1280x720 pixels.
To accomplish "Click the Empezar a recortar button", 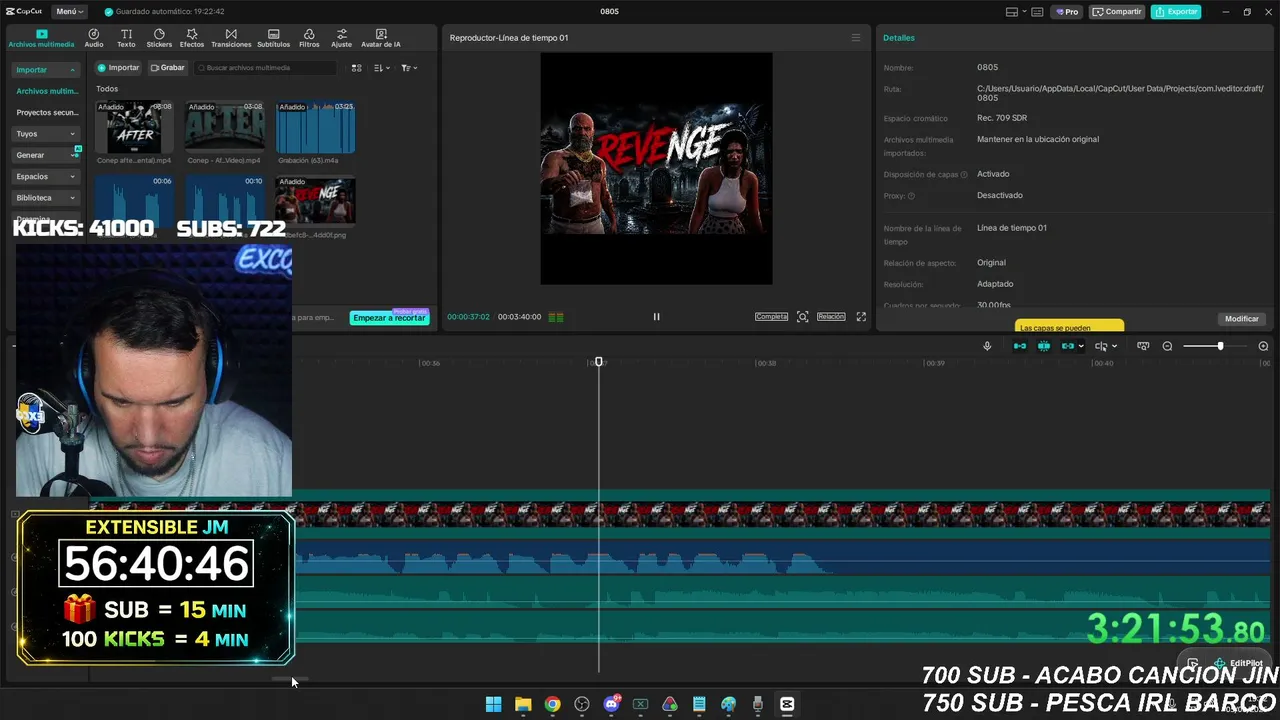I will 389,318.
